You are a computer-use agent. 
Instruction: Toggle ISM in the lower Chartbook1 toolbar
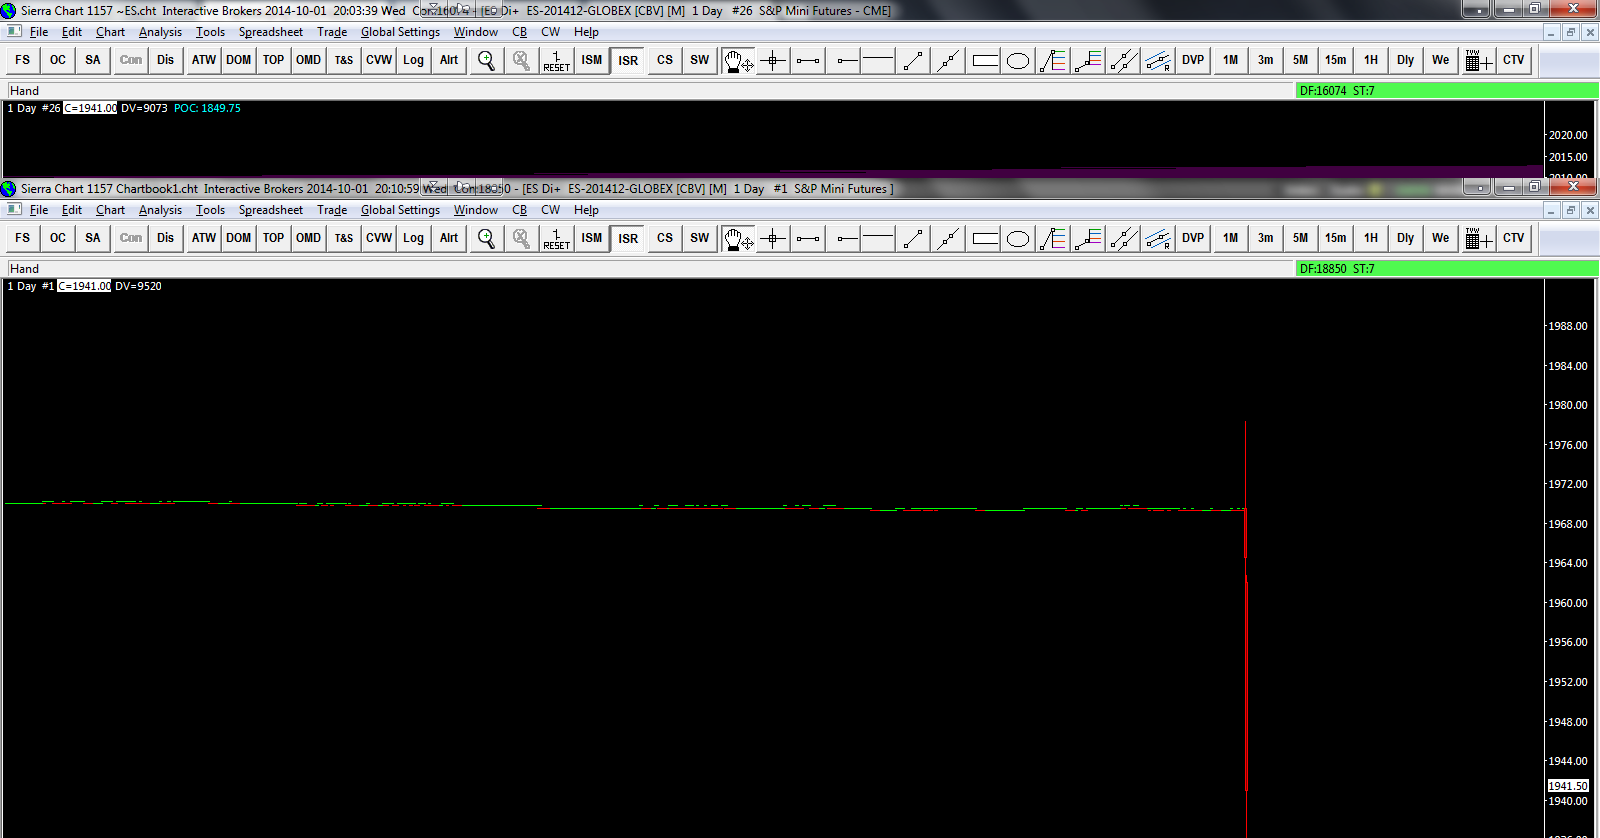coord(592,238)
